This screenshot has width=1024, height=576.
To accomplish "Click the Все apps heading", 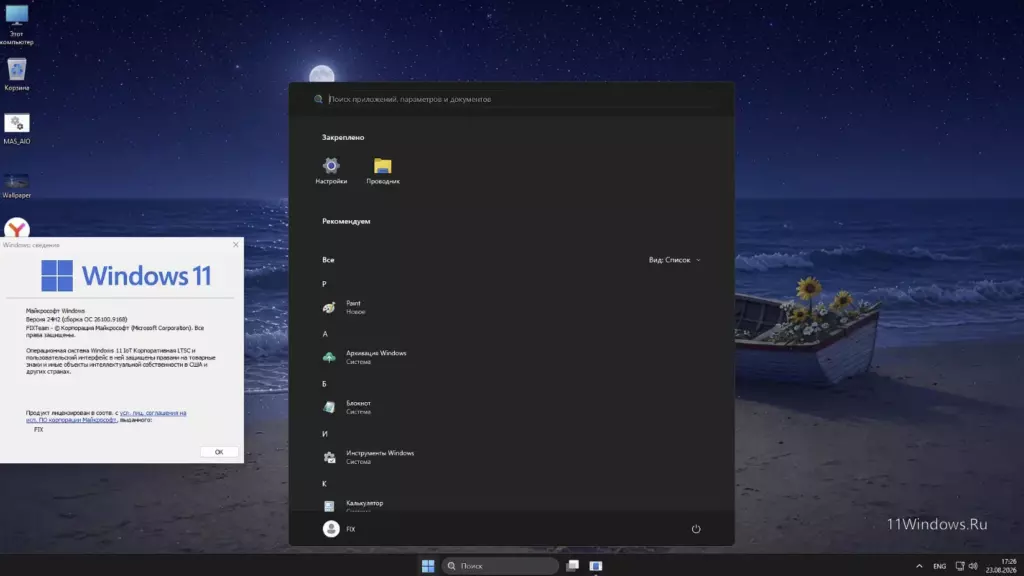I will pyautogui.click(x=328, y=260).
